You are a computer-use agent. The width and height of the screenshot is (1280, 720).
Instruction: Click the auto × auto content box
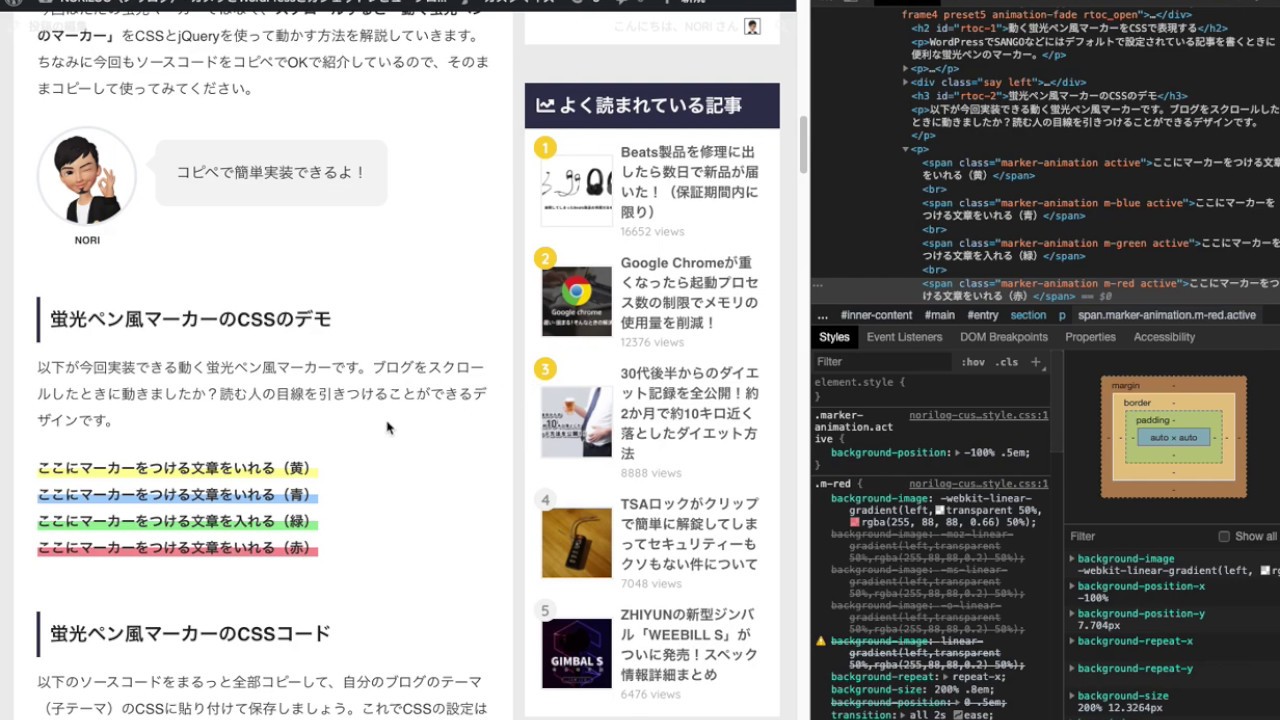coord(1173,437)
